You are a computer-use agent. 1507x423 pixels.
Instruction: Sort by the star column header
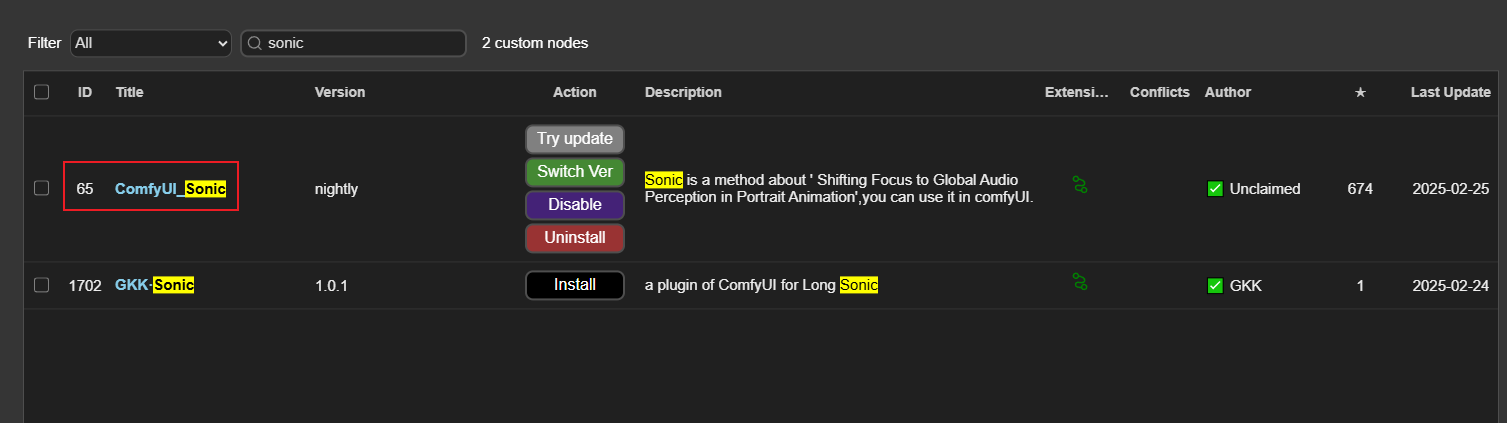[x=1359, y=92]
